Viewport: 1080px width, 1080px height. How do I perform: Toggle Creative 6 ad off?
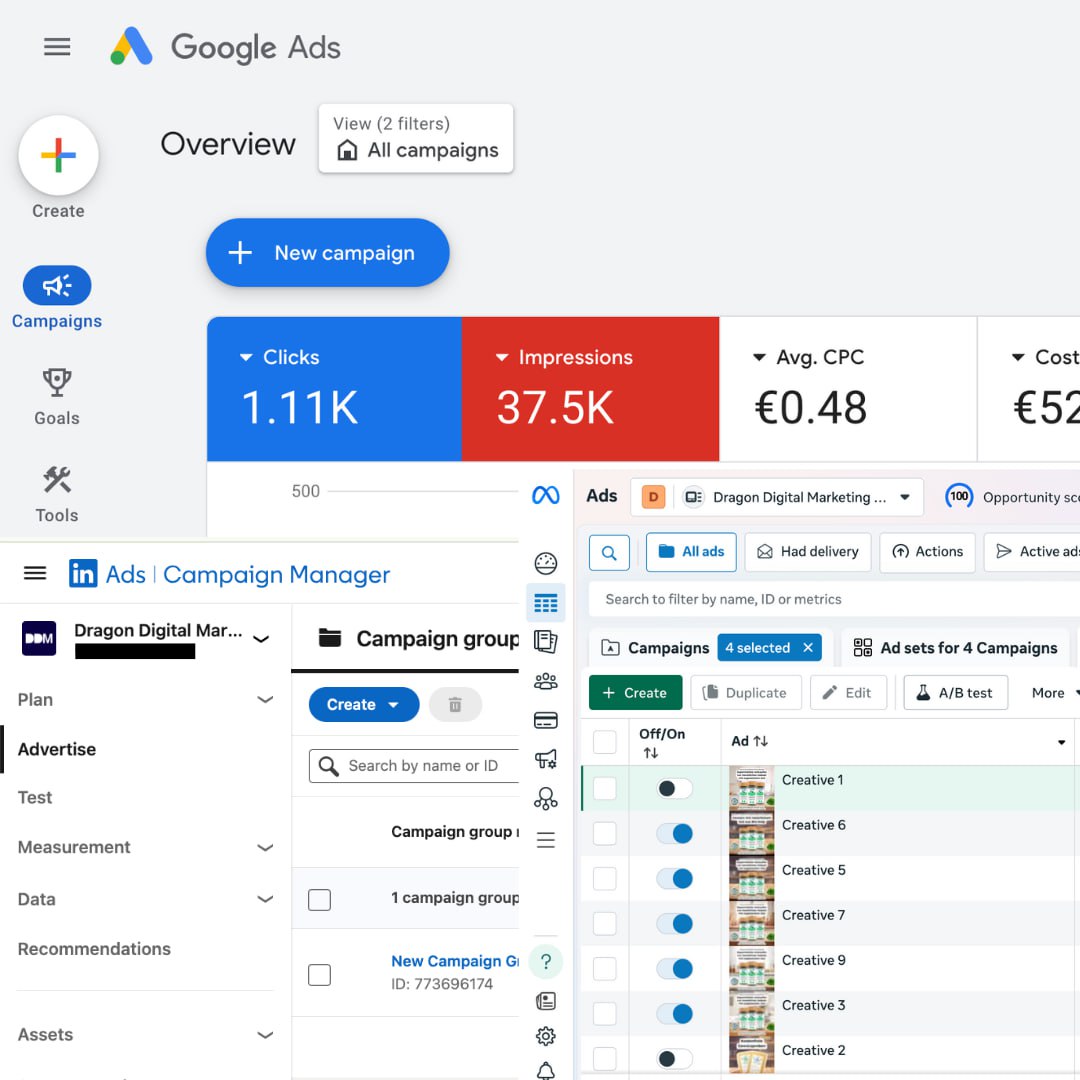[x=674, y=833]
